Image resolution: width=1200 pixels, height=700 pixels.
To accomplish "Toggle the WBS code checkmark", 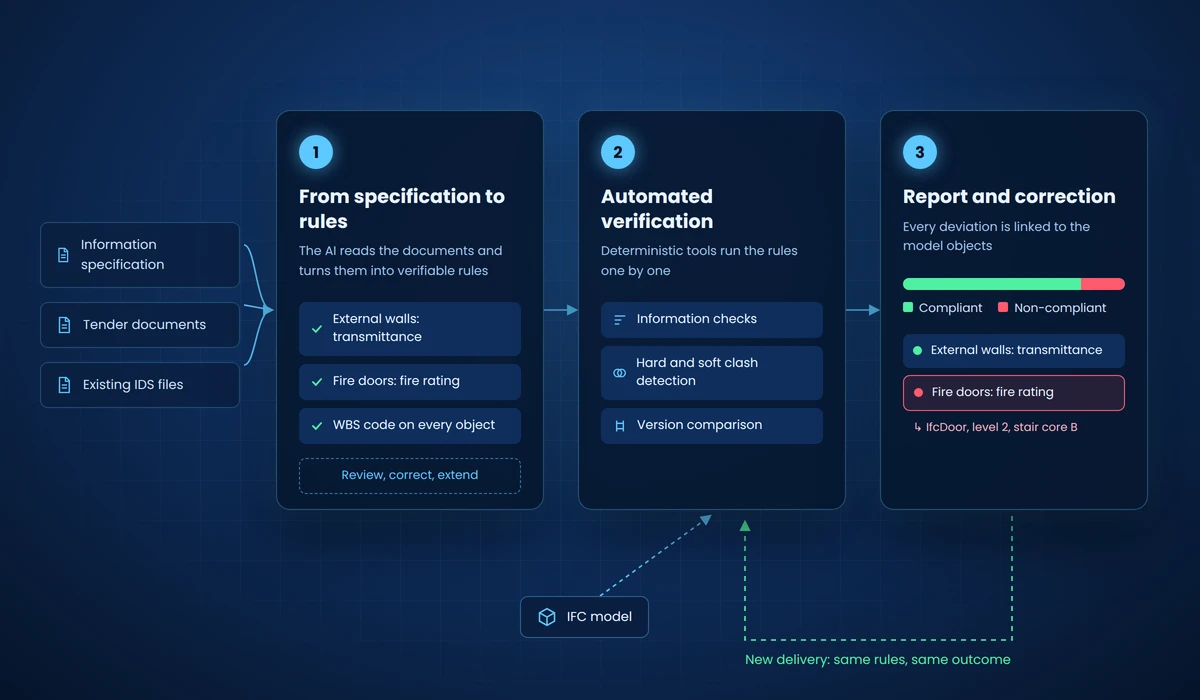I will tap(317, 426).
